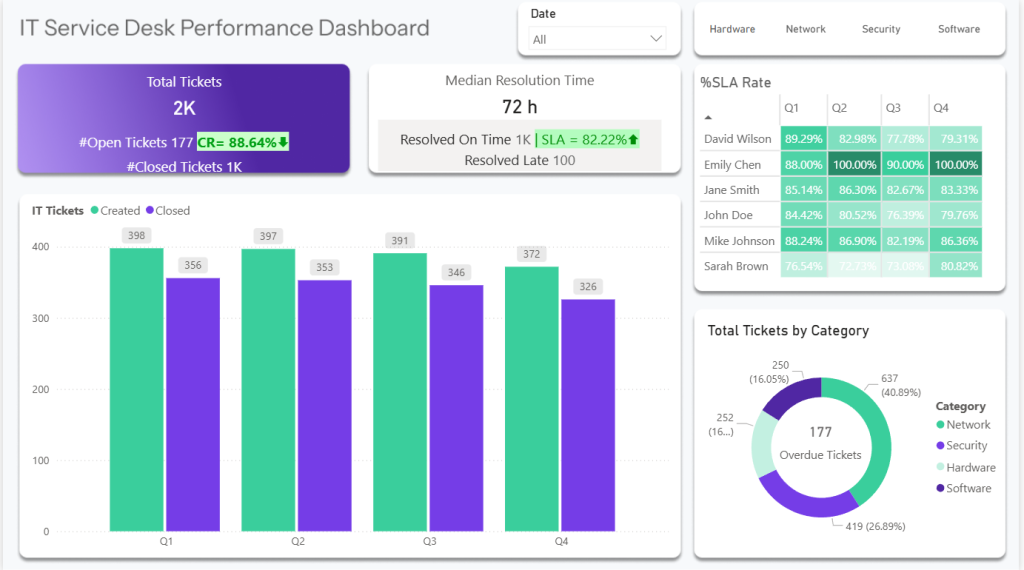This screenshot has height=570, width=1024.
Task: Click the sort arrow in %SLA Rate table
Action: pos(709,117)
